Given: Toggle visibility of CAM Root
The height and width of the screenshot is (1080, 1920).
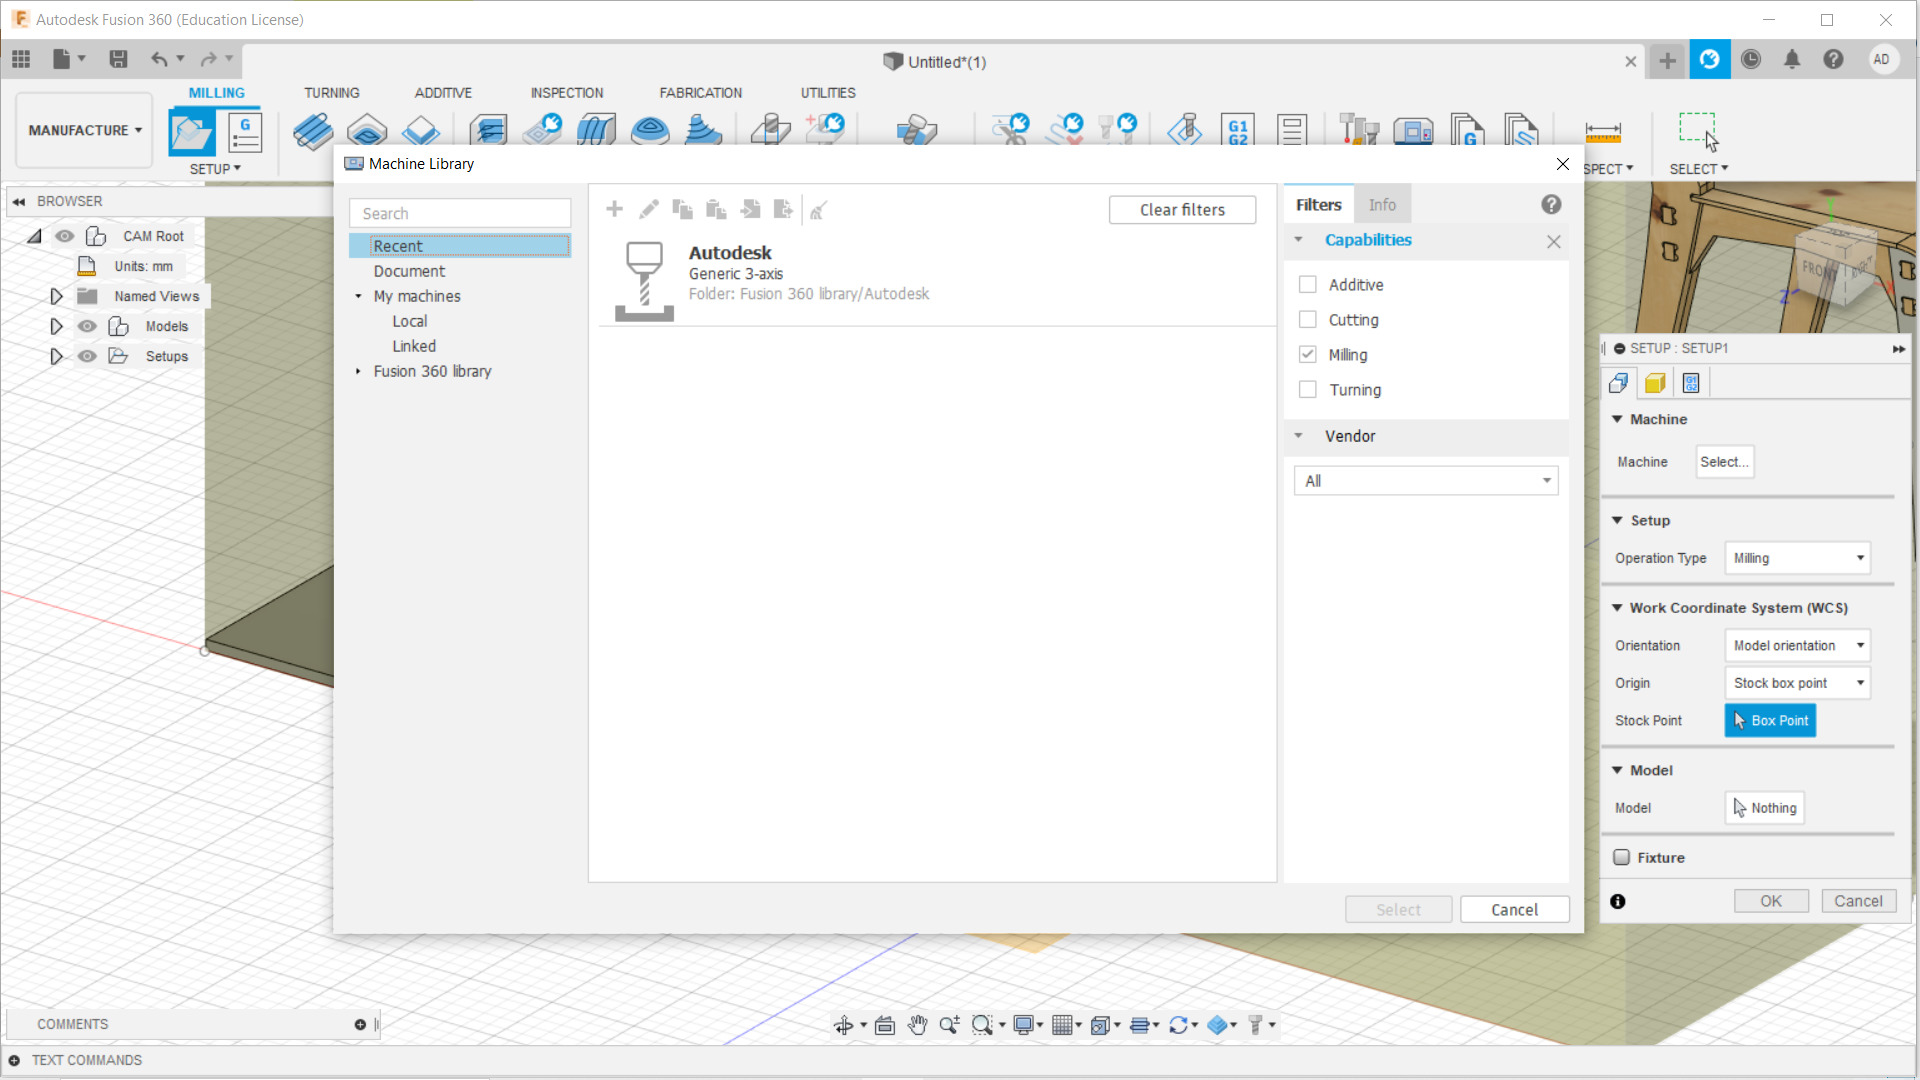Looking at the screenshot, I should click(x=65, y=237).
